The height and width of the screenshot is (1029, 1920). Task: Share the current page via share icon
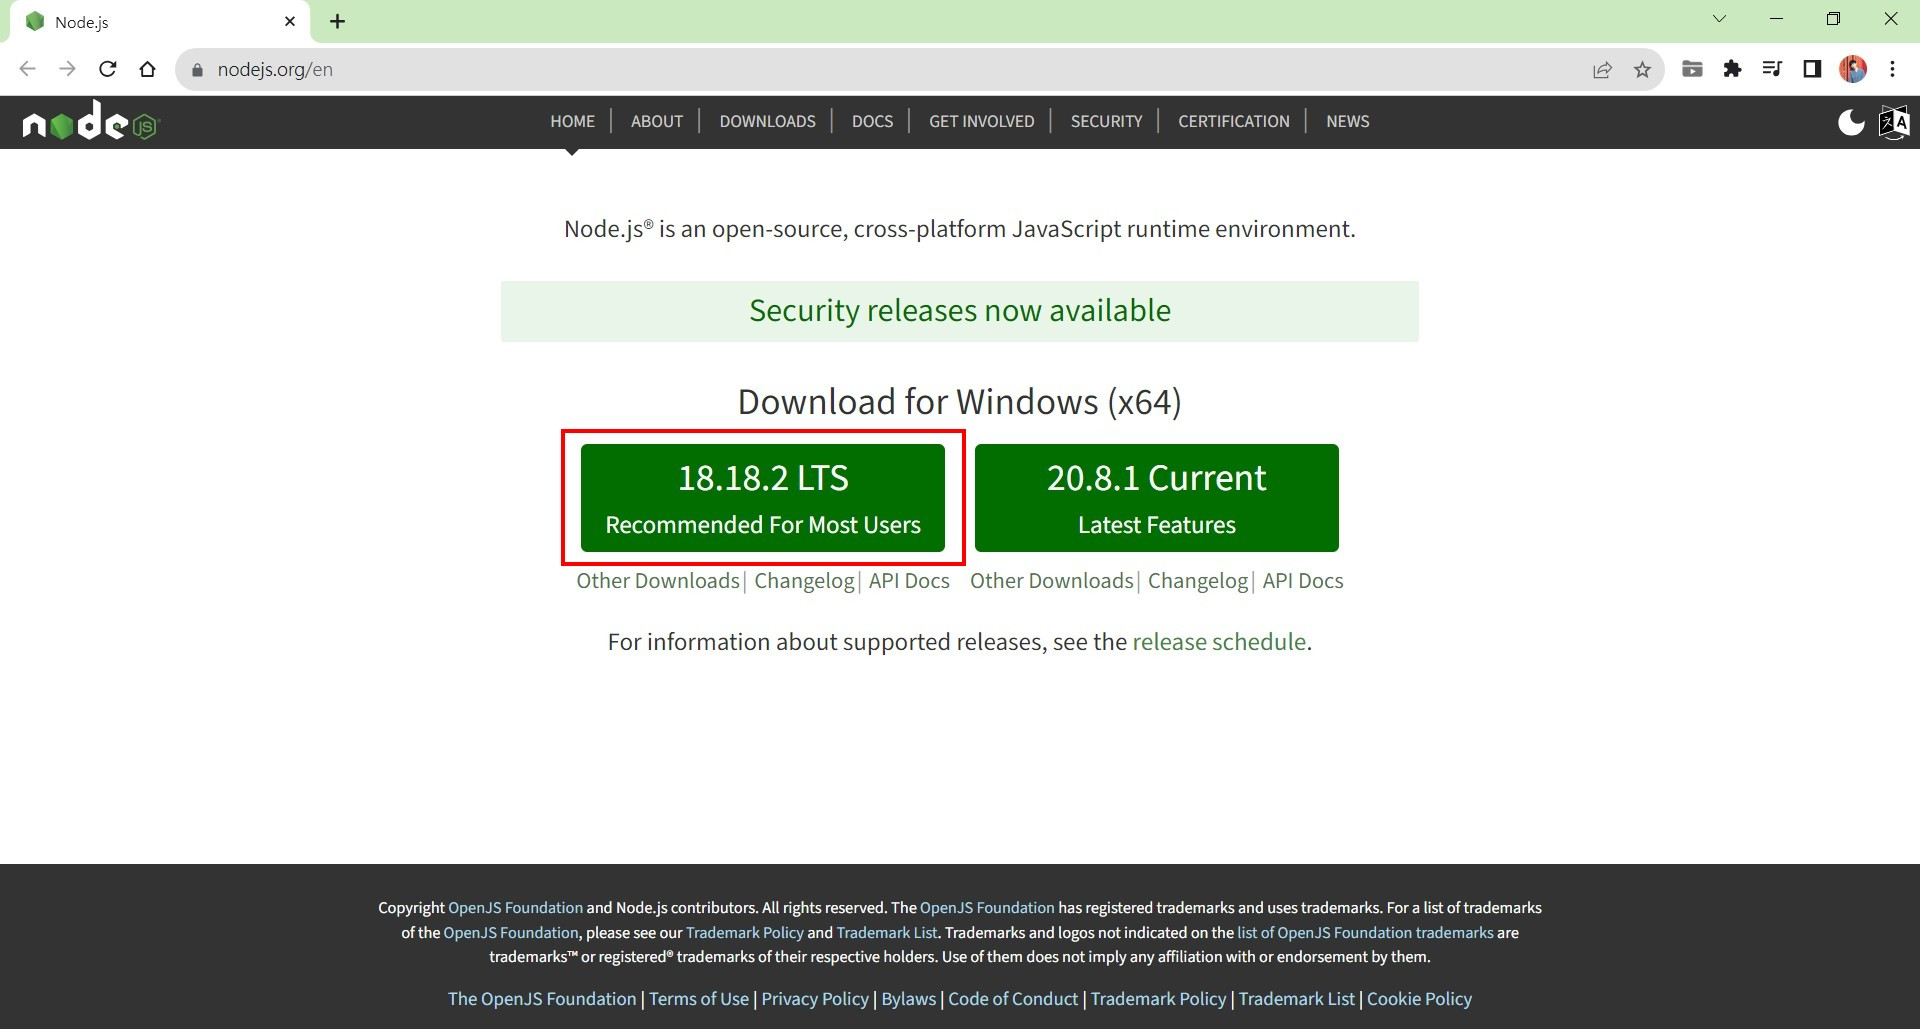[x=1602, y=69]
